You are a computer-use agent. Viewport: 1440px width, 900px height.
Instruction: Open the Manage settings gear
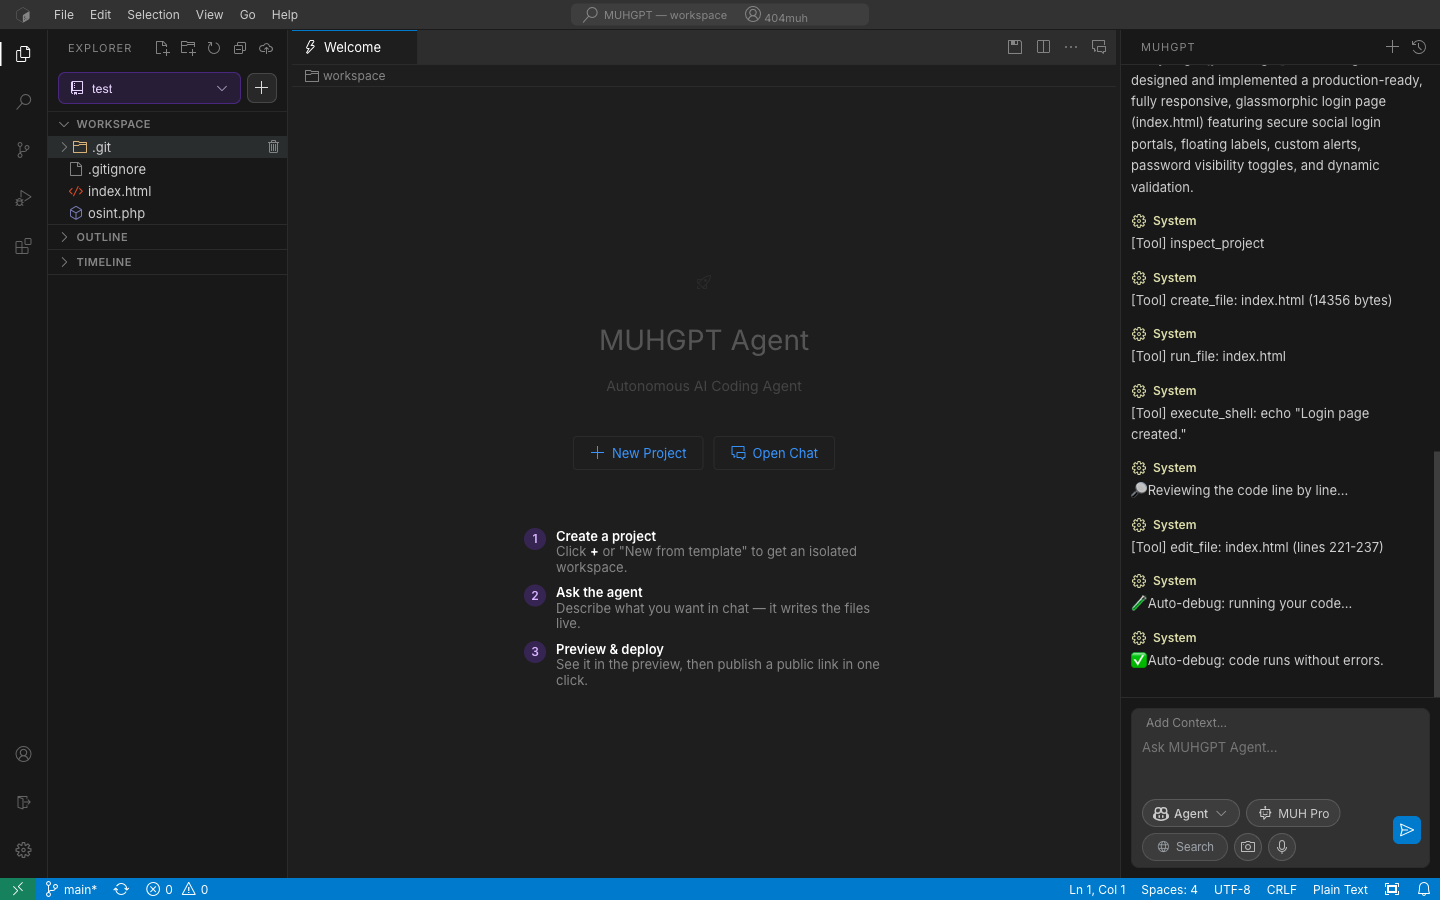point(23,850)
